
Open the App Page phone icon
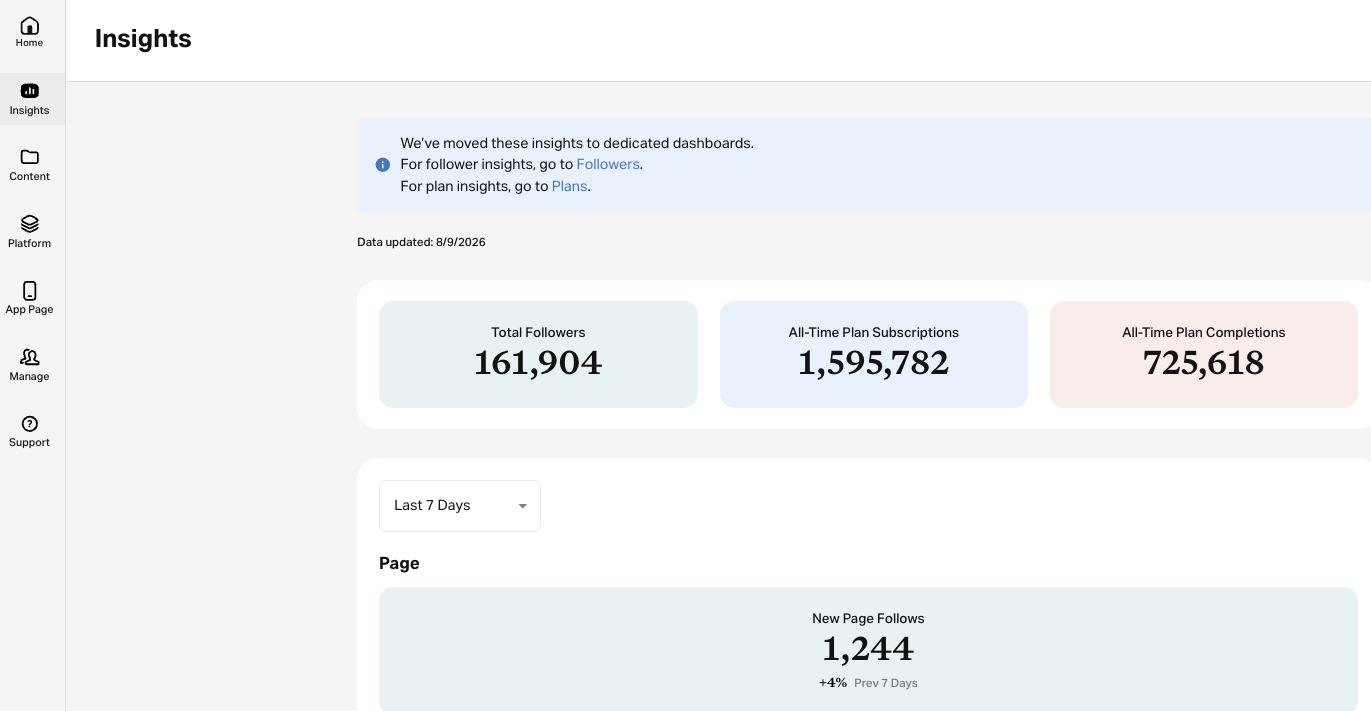(30, 291)
